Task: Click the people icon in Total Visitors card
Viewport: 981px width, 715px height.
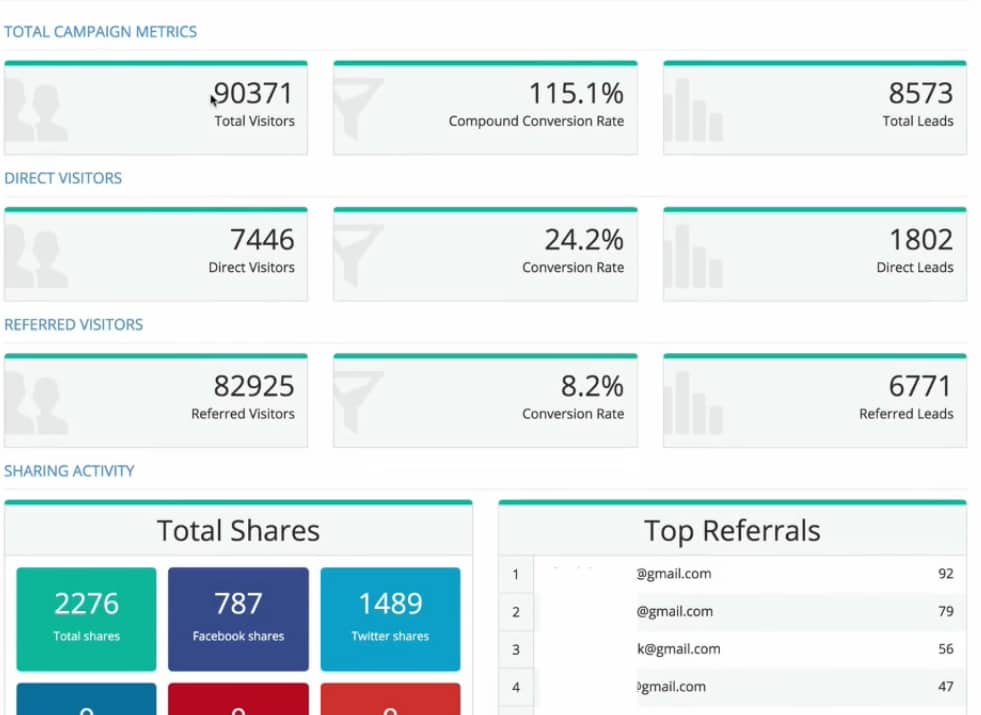Action: (36, 110)
